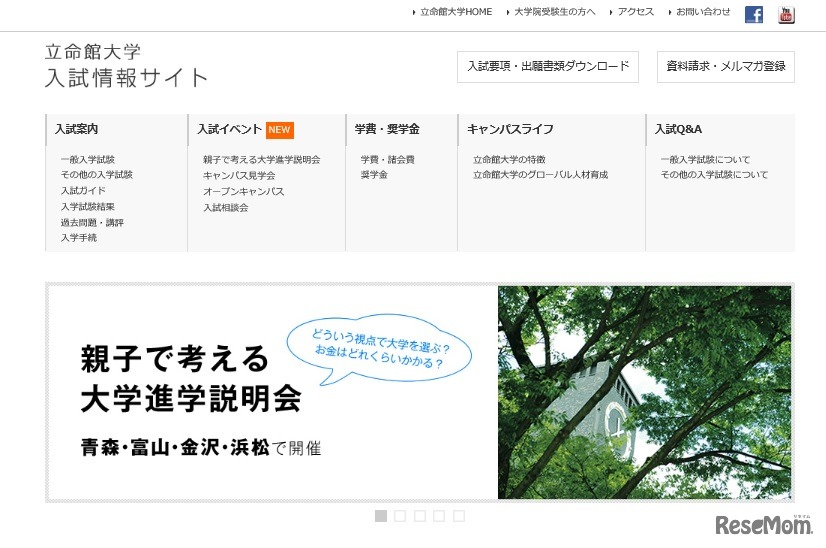Open the 学費・諸会費 link
826x548 pixels.
[x=388, y=159]
